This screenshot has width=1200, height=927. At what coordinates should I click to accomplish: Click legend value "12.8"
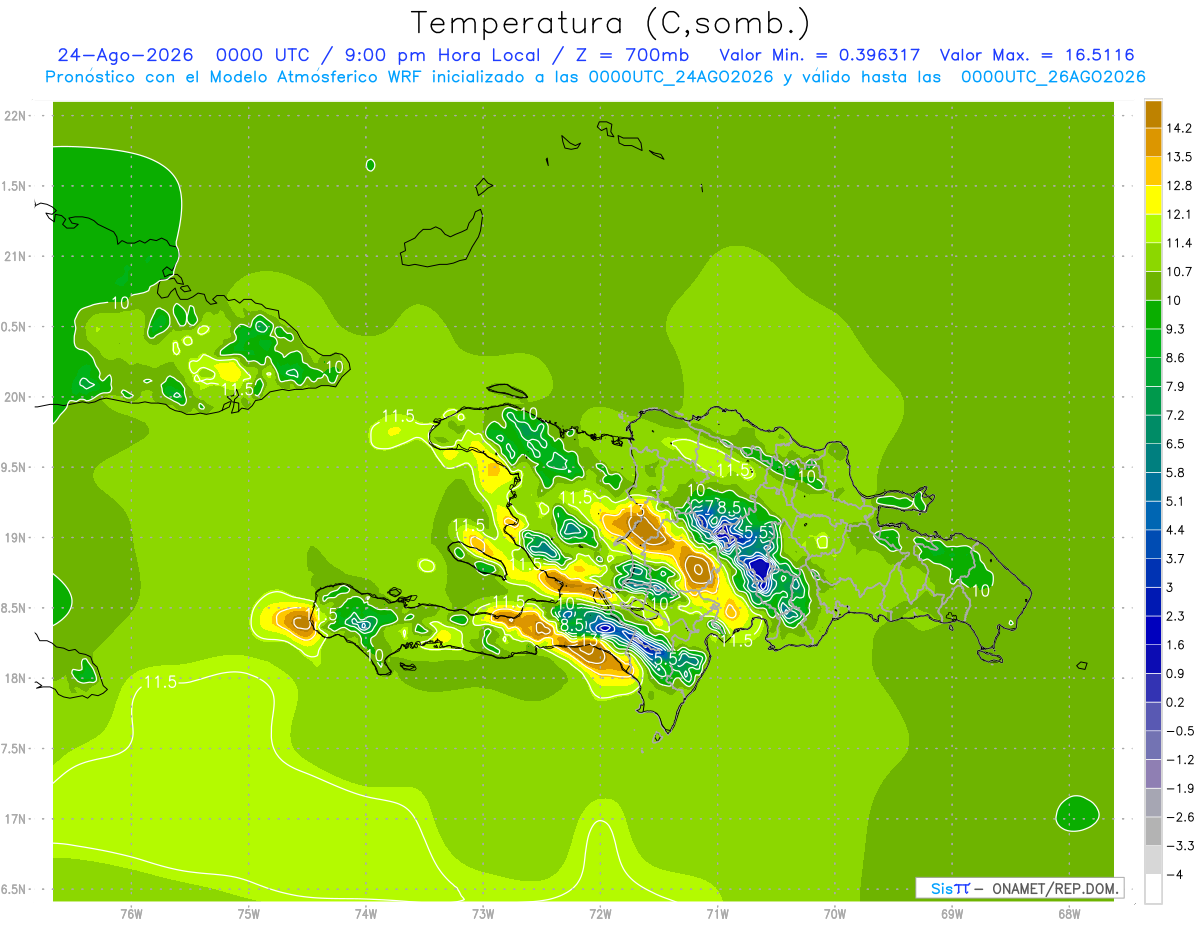point(1180,186)
